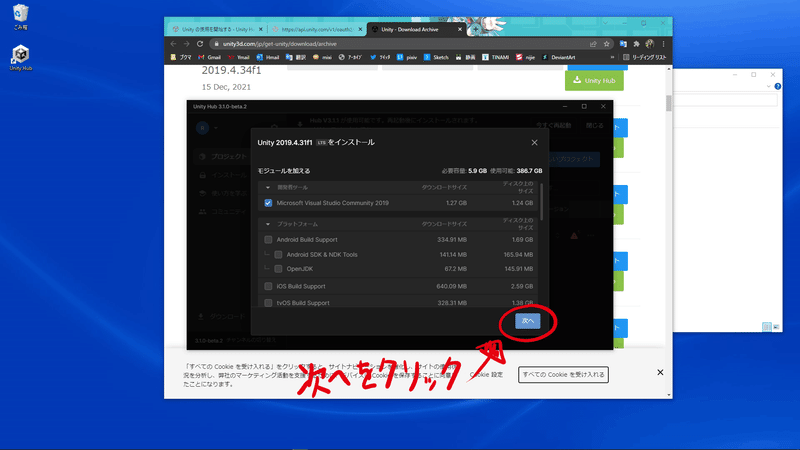
Task: Click the 次へ button in install dialog
Action: click(x=528, y=321)
